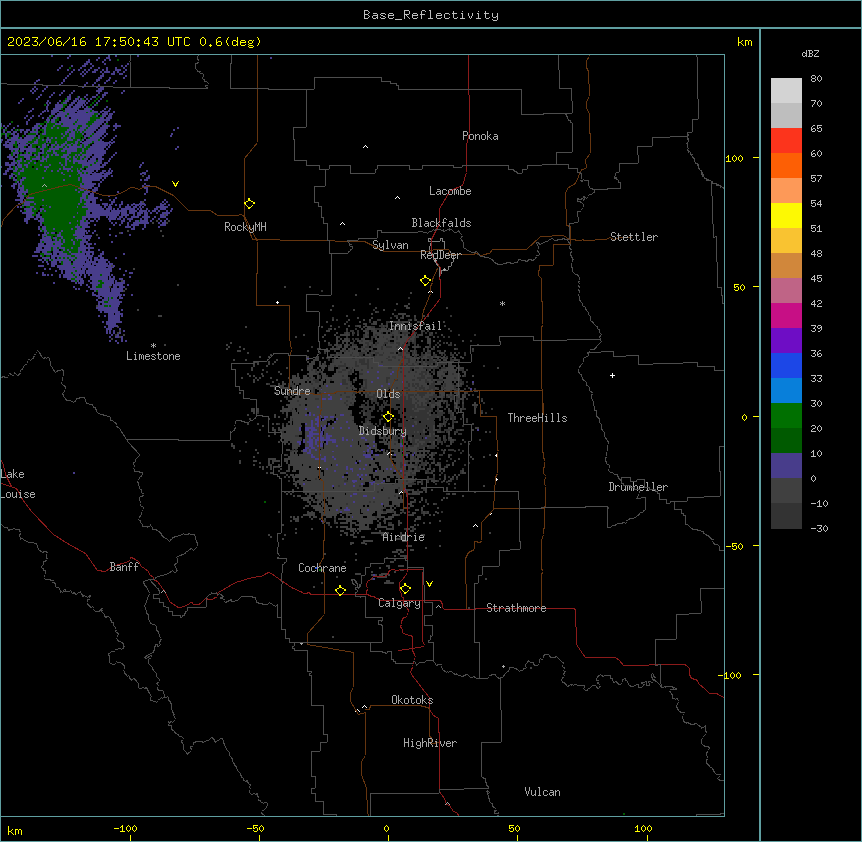Click the Blackfalds town label
862x842 pixels.
[441, 223]
